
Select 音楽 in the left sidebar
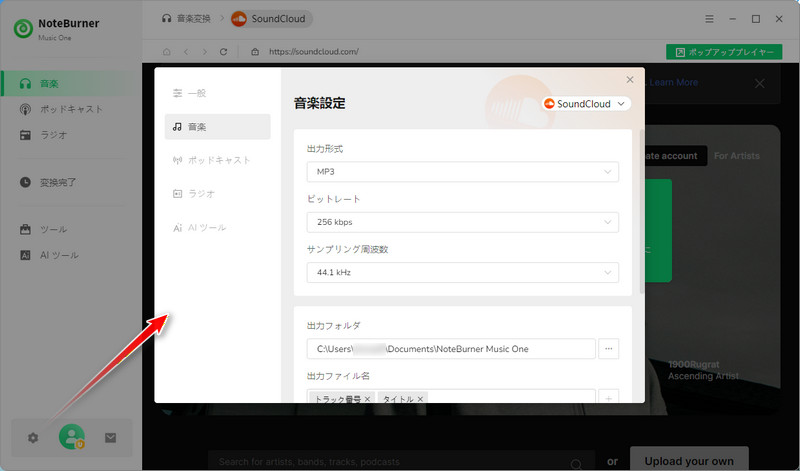pos(71,84)
